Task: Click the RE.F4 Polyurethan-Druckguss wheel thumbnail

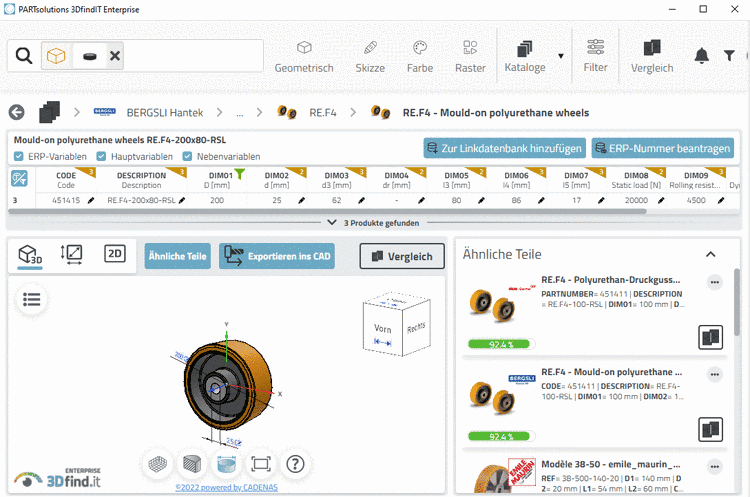Action: click(x=493, y=305)
